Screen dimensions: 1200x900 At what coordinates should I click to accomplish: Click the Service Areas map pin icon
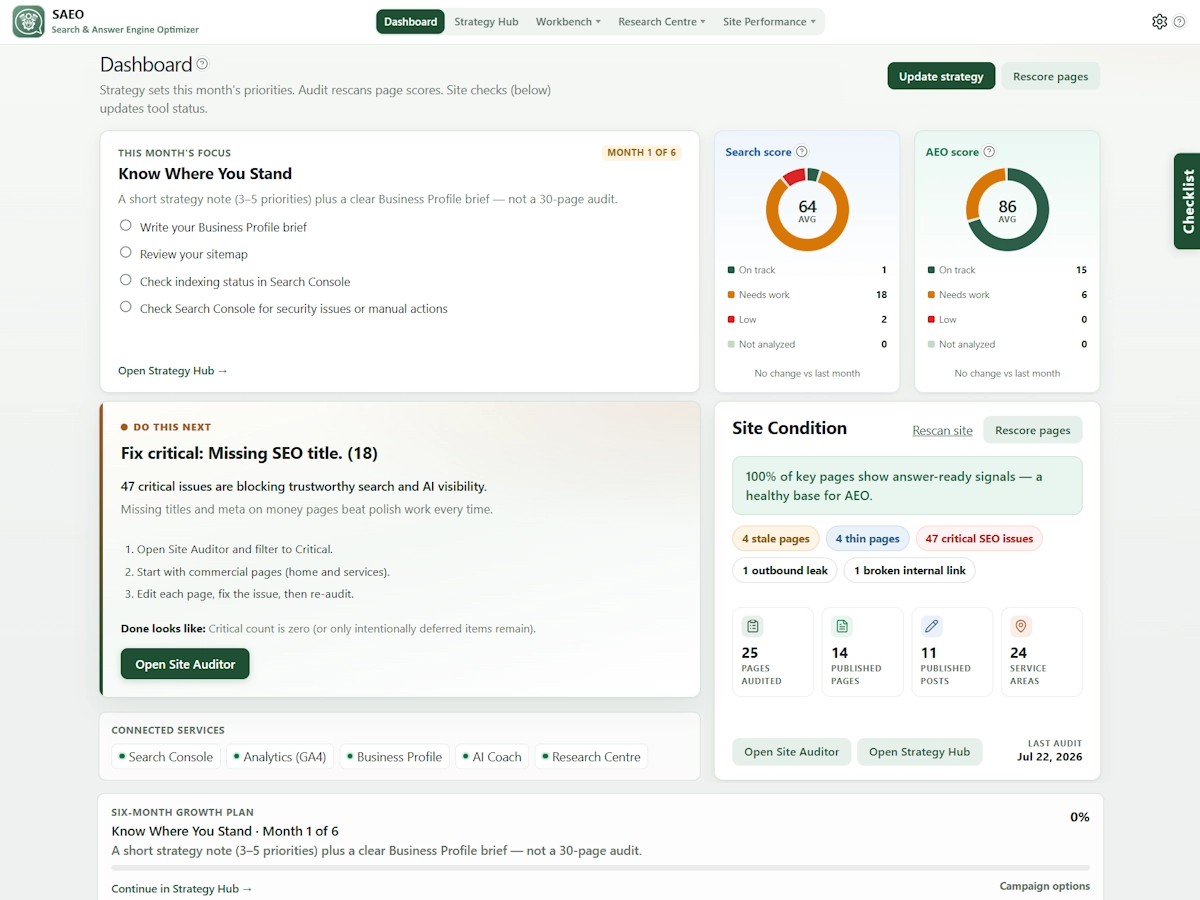coord(1021,626)
